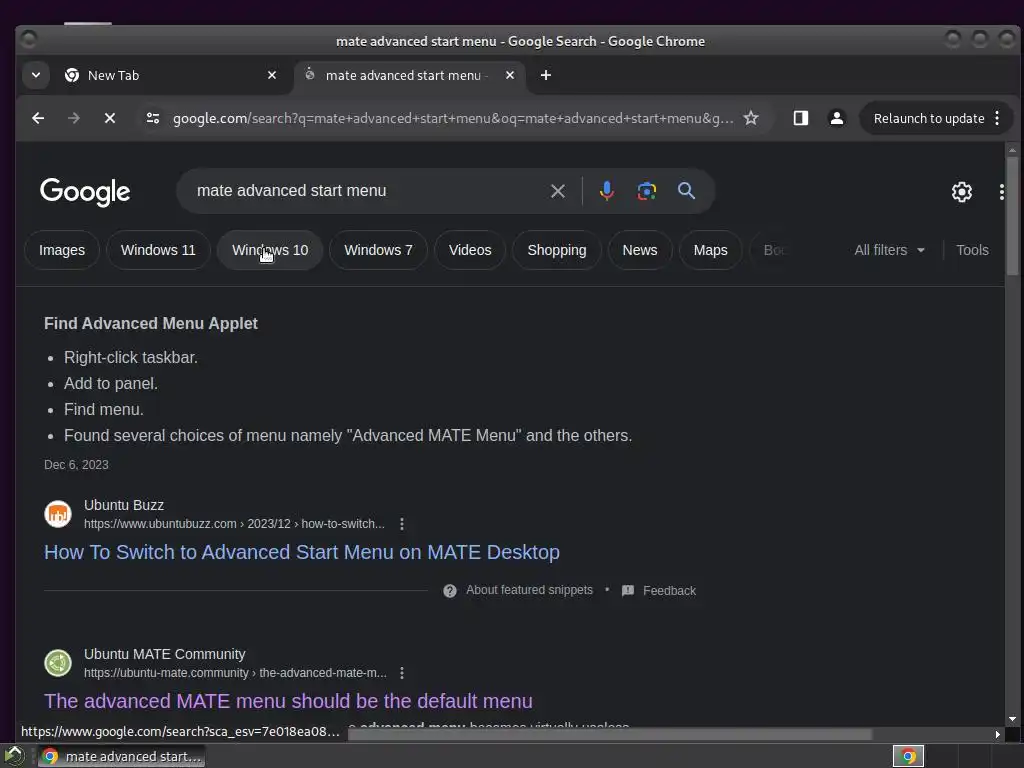
Task: Click in the Google search box
Action: (x=366, y=191)
